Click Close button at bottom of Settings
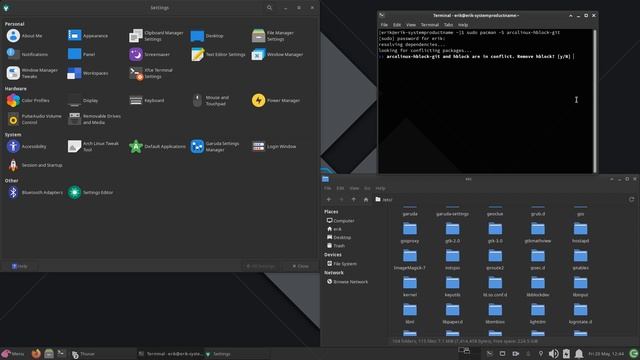Screen dimensions: 640x360 [x=301, y=266]
